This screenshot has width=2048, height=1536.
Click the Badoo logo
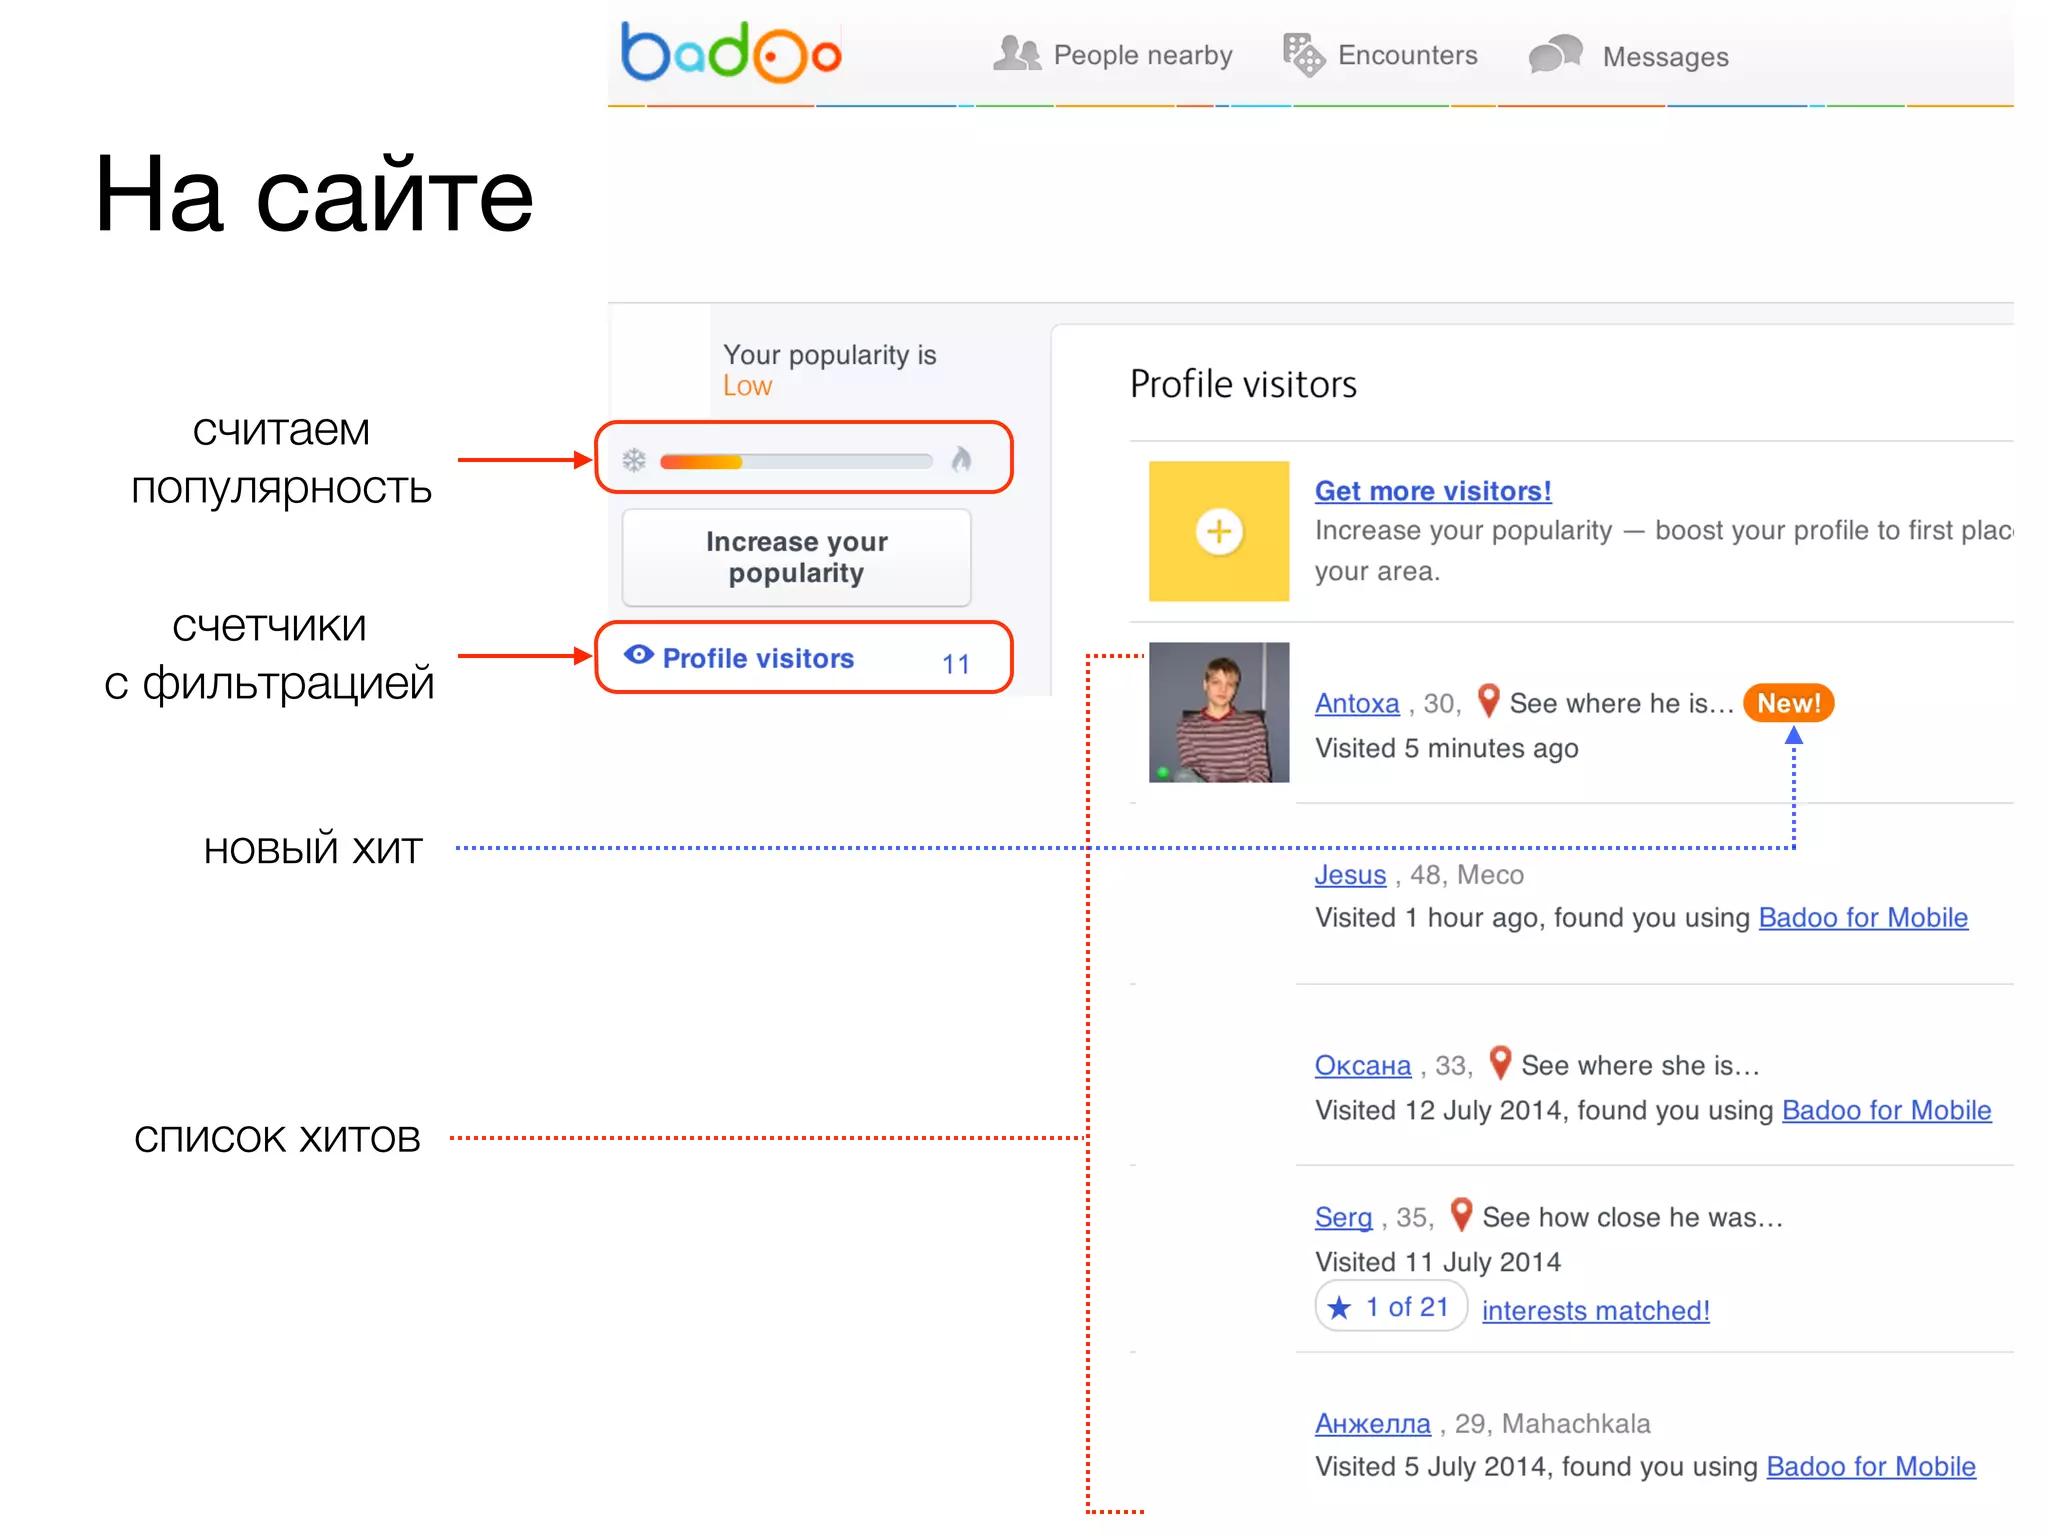pos(731,52)
